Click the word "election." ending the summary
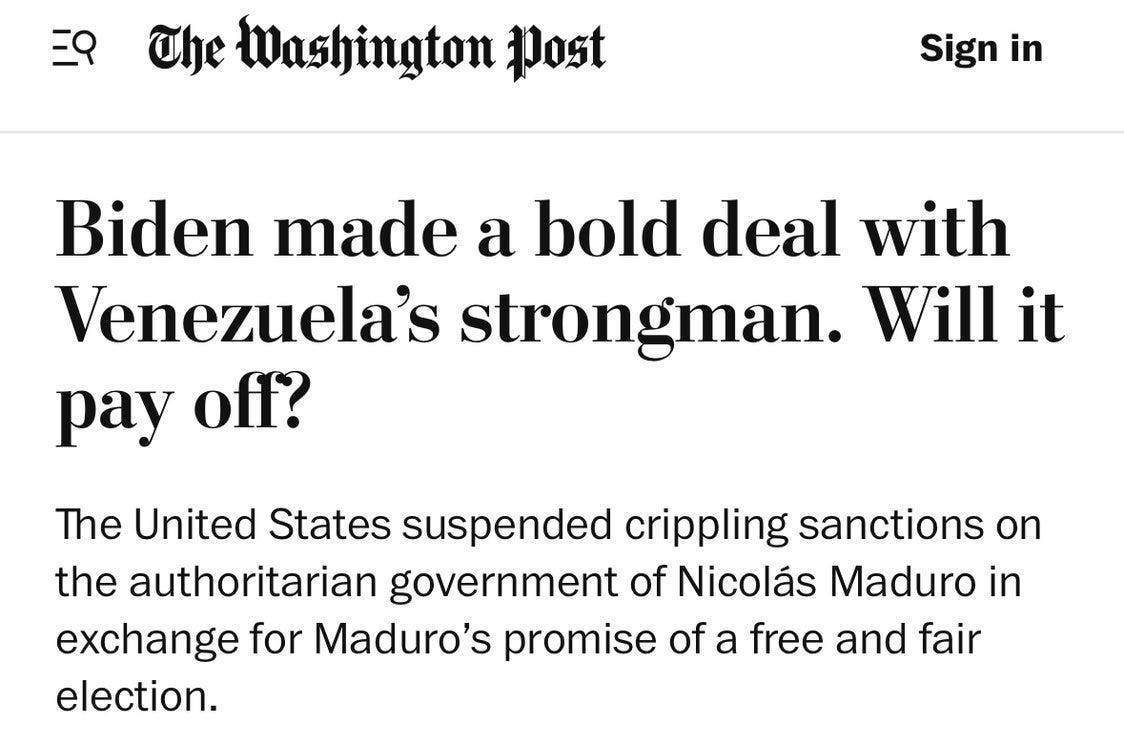Image resolution: width=1124 pixels, height=741 pixels. [x=136, y=696]
